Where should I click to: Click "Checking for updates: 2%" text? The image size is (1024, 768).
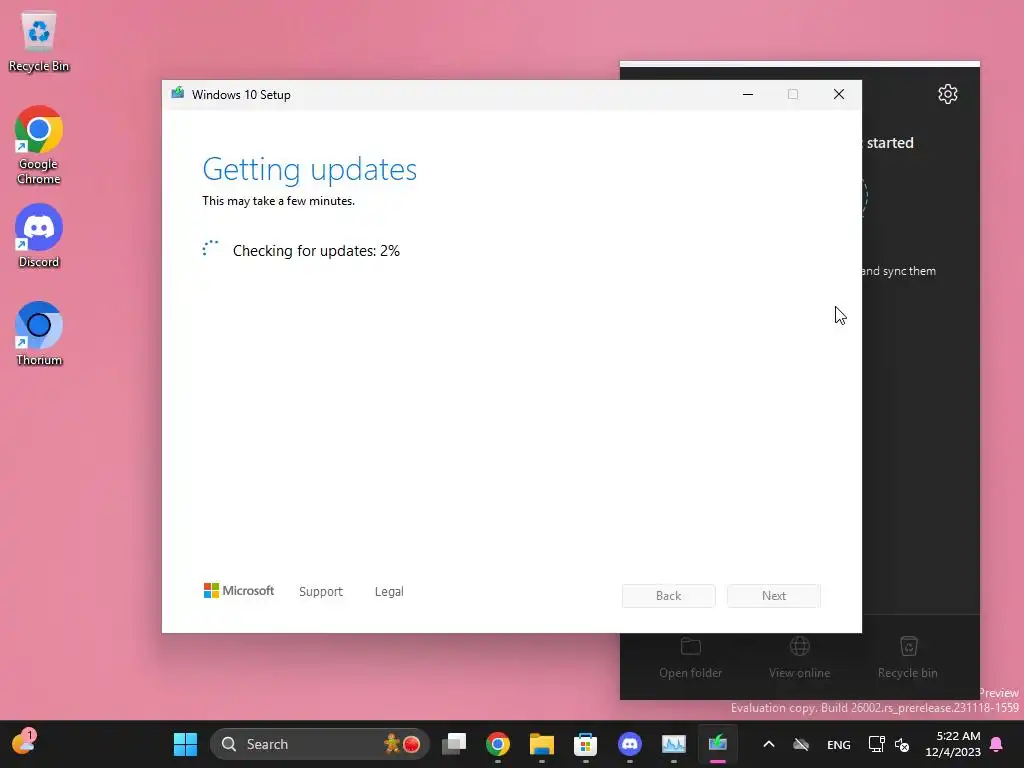tap(316, 251)
